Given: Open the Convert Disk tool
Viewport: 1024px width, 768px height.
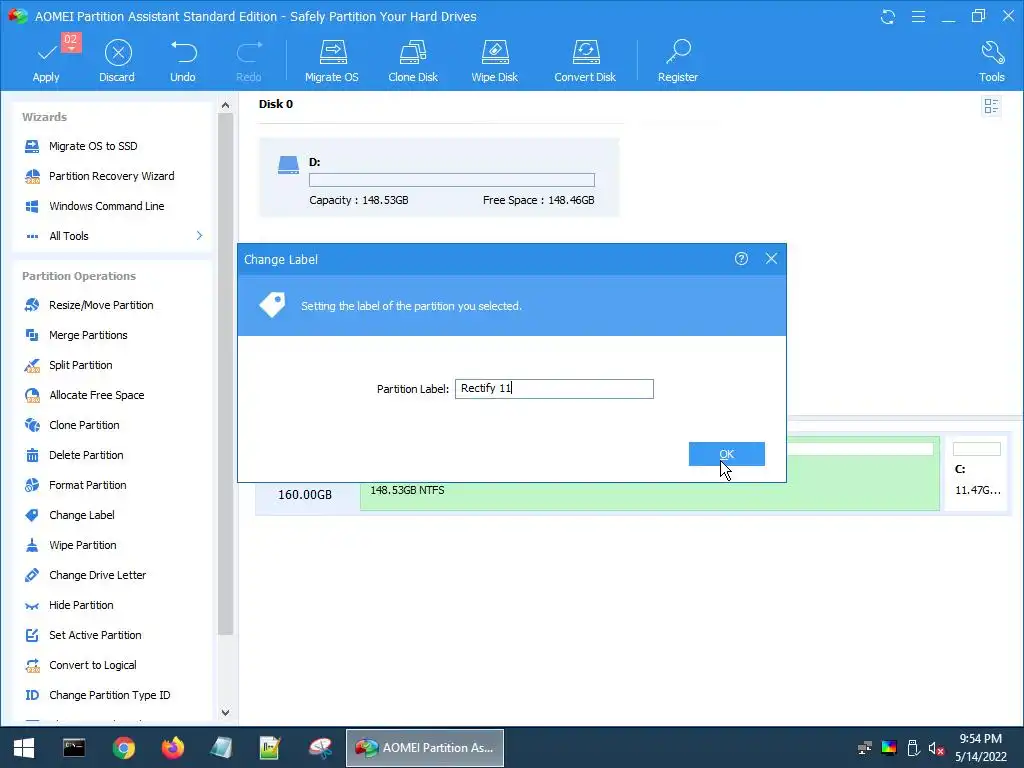Looking at the screenshot, I should 585,62.
